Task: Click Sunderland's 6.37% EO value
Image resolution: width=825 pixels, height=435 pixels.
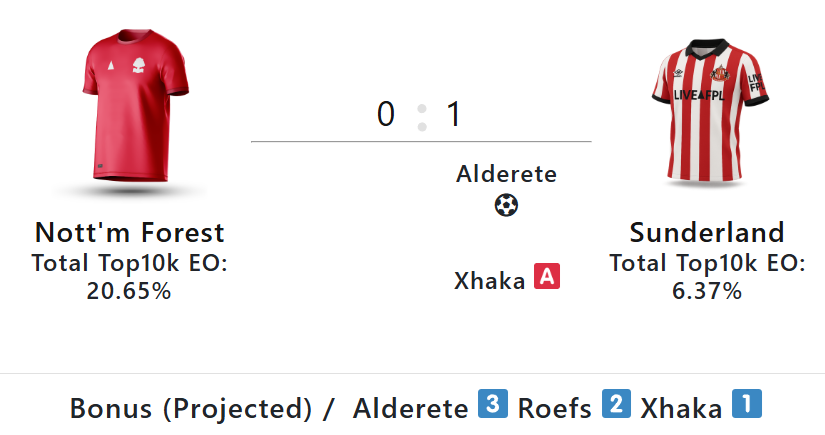Action: pyautogui.click(x=707, y=291)
